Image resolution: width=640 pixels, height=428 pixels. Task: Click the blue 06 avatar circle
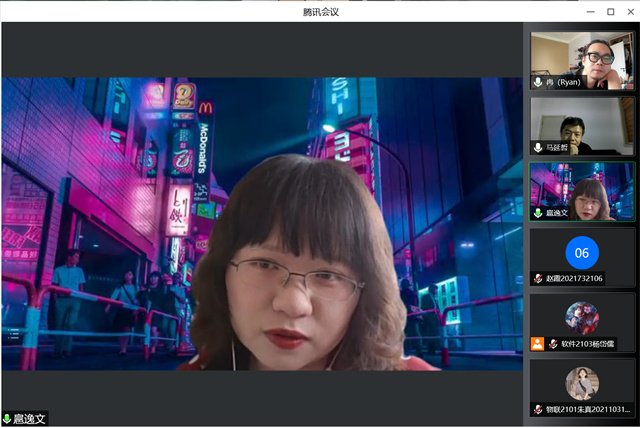pyautogui.click(x=582, y=253)
